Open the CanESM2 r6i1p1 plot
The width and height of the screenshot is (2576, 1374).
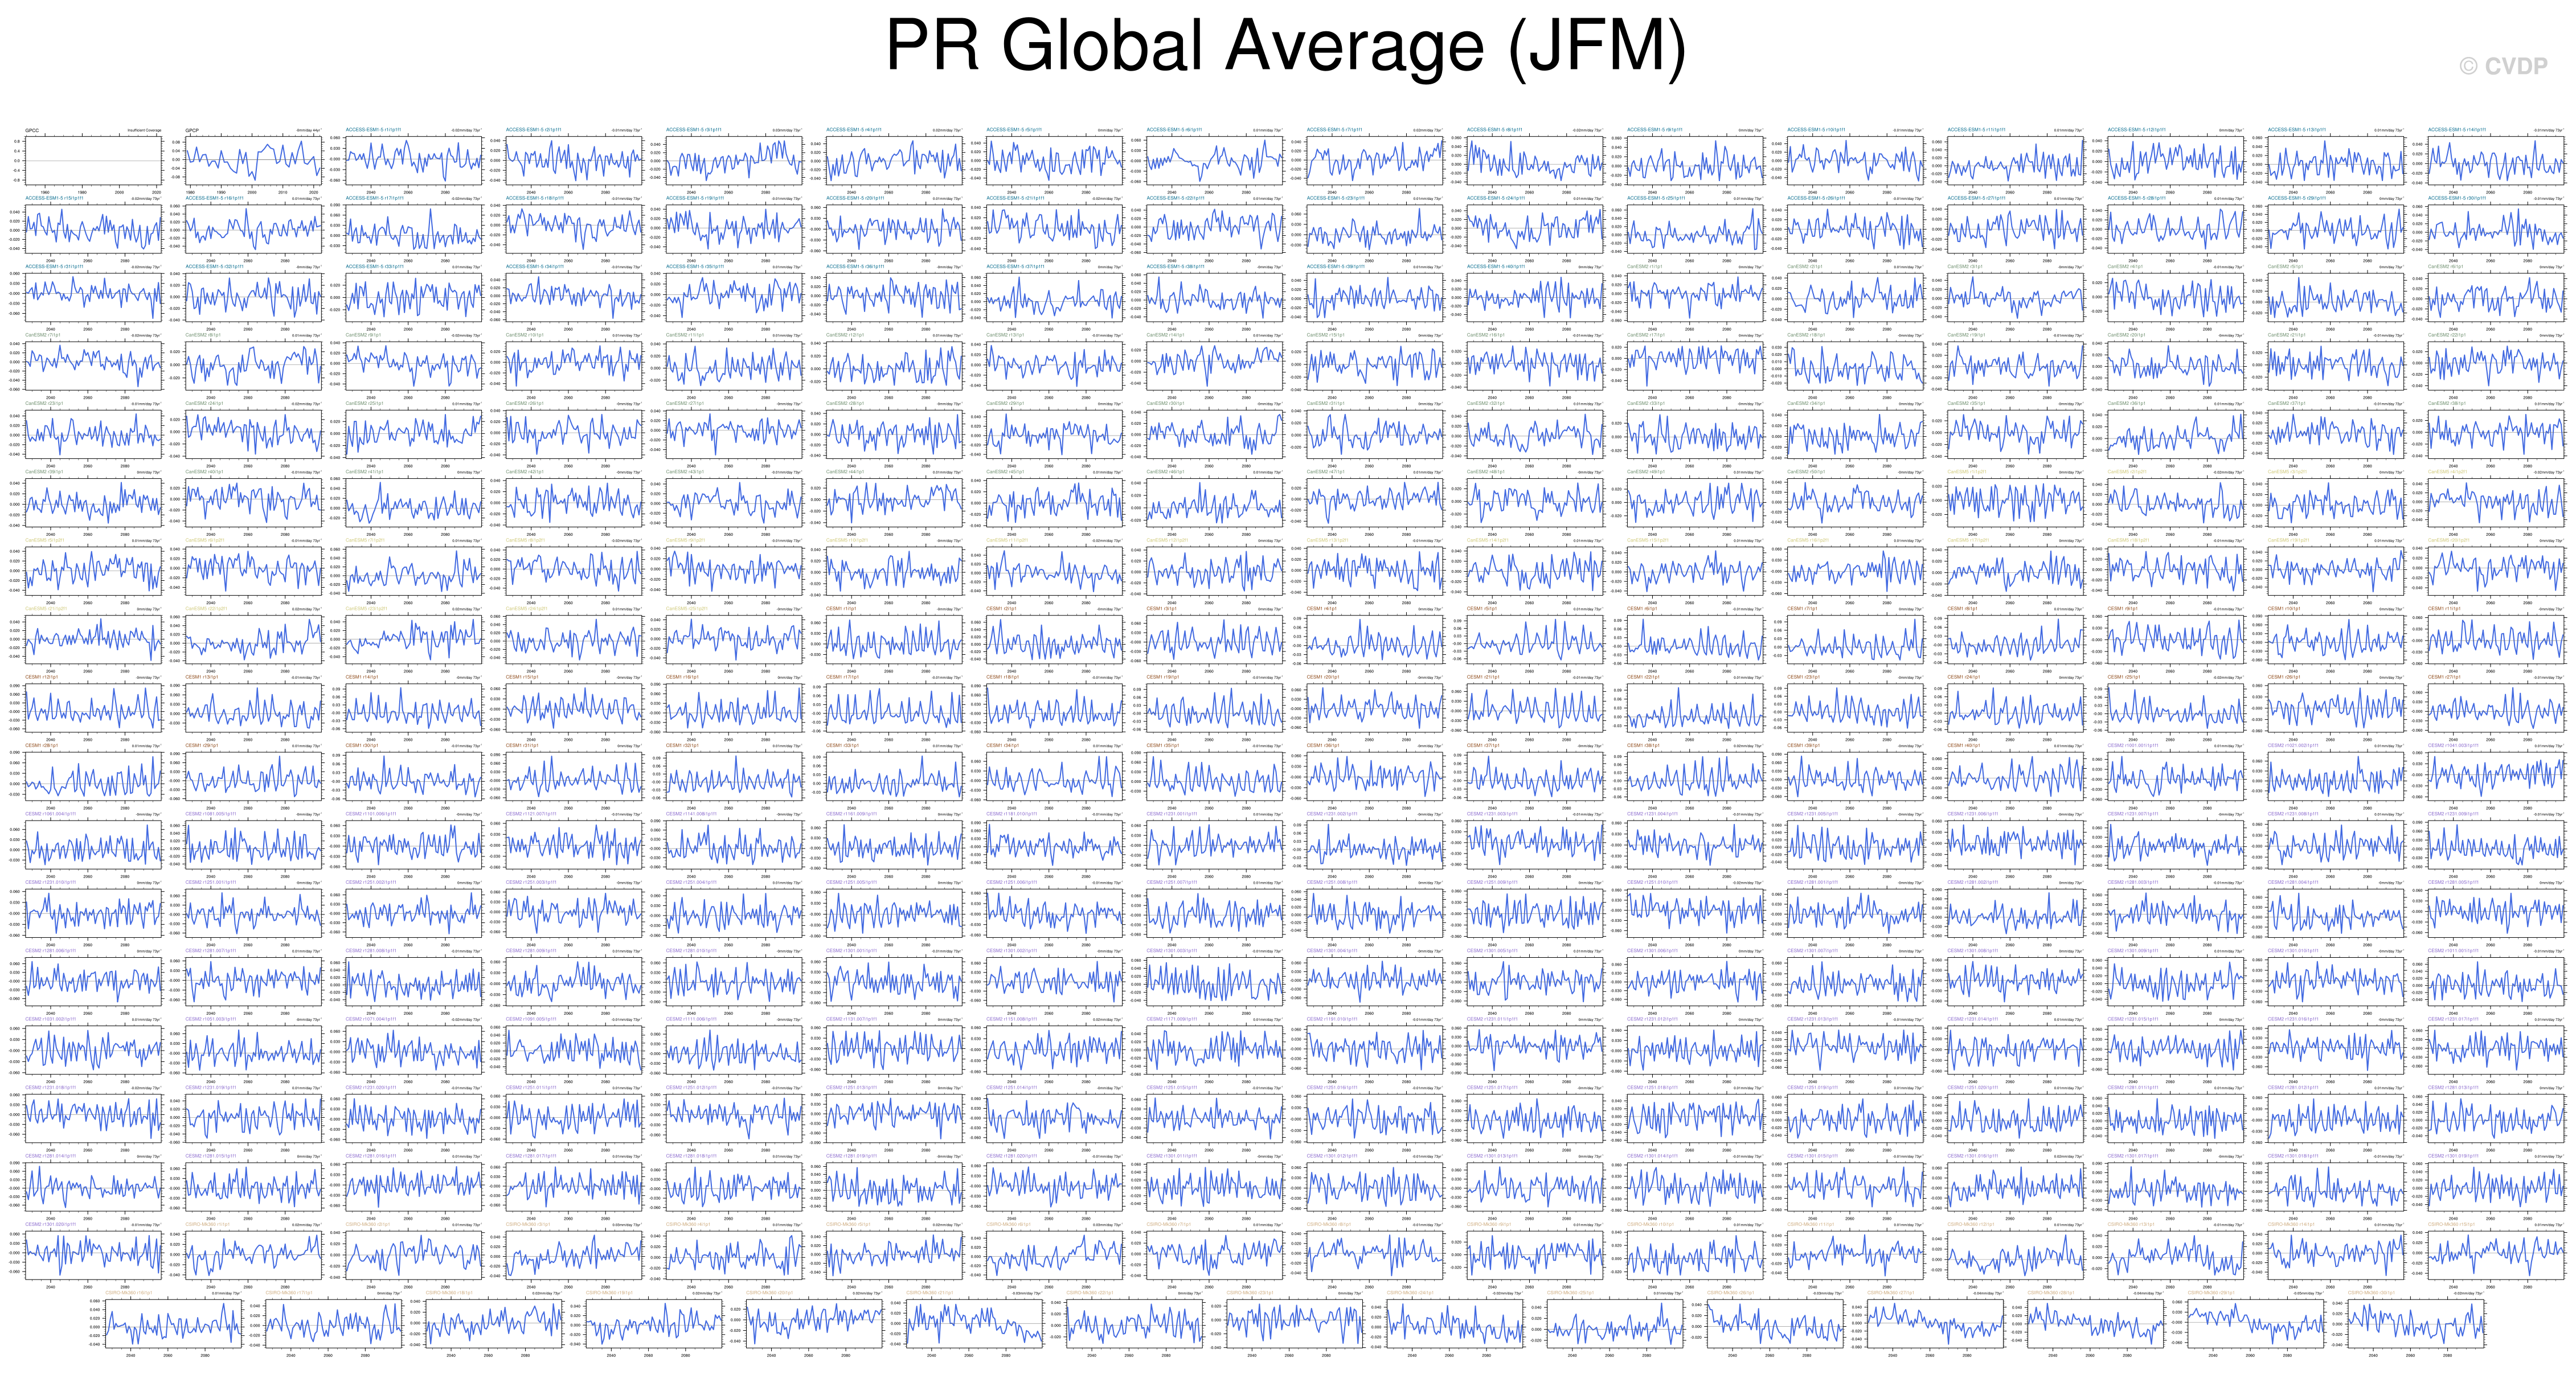click(x=2496, y=298)
